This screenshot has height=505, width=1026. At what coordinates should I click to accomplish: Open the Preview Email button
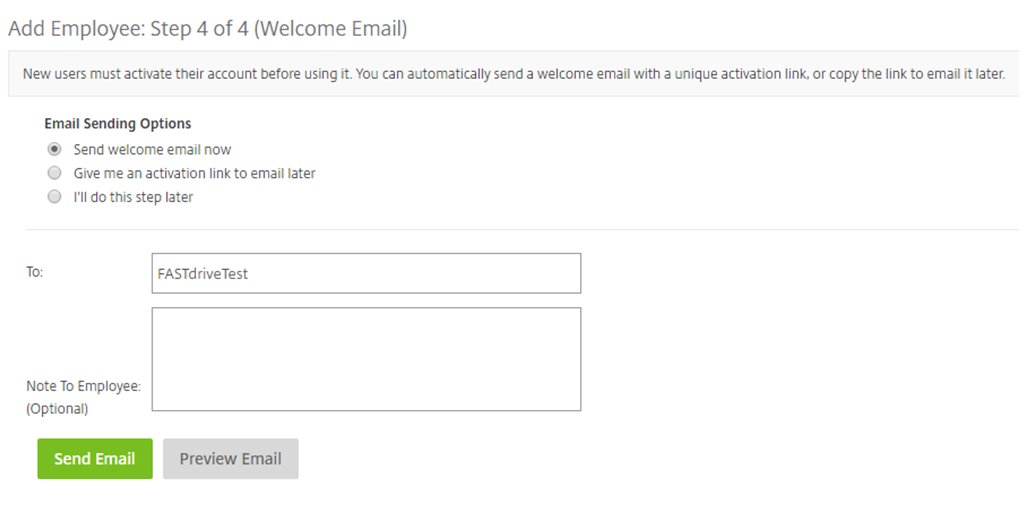pyautogui.click(x=230, y=459)
